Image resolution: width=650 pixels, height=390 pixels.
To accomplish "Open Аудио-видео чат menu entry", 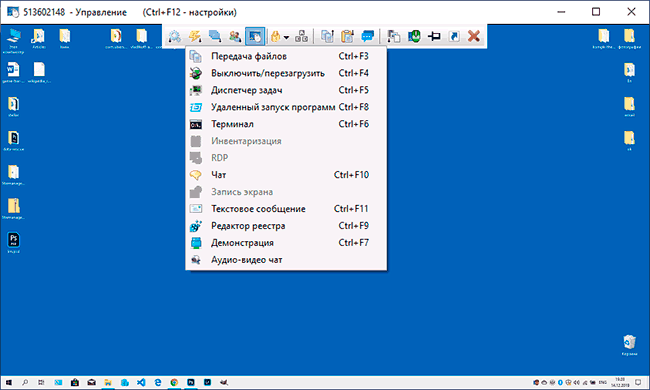I will (x=286, y=260).
